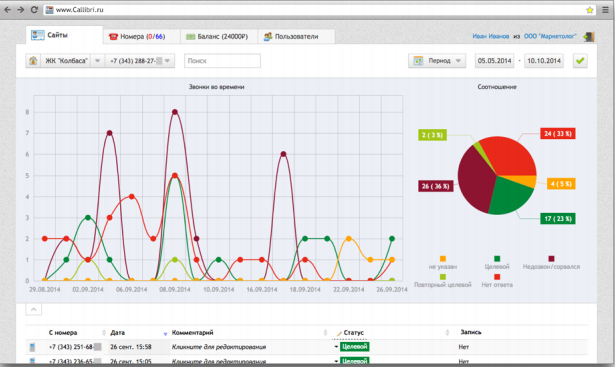615x367 pixels.
Task: Bookmark page with the star icon
Action: [x=590, y=10]
